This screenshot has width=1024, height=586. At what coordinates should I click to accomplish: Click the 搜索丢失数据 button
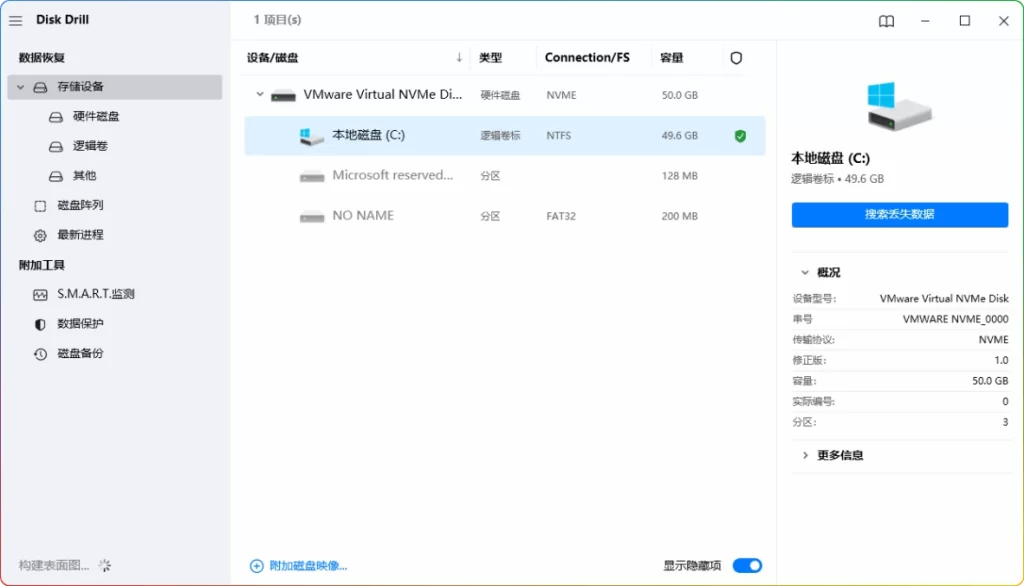point(898,214)
